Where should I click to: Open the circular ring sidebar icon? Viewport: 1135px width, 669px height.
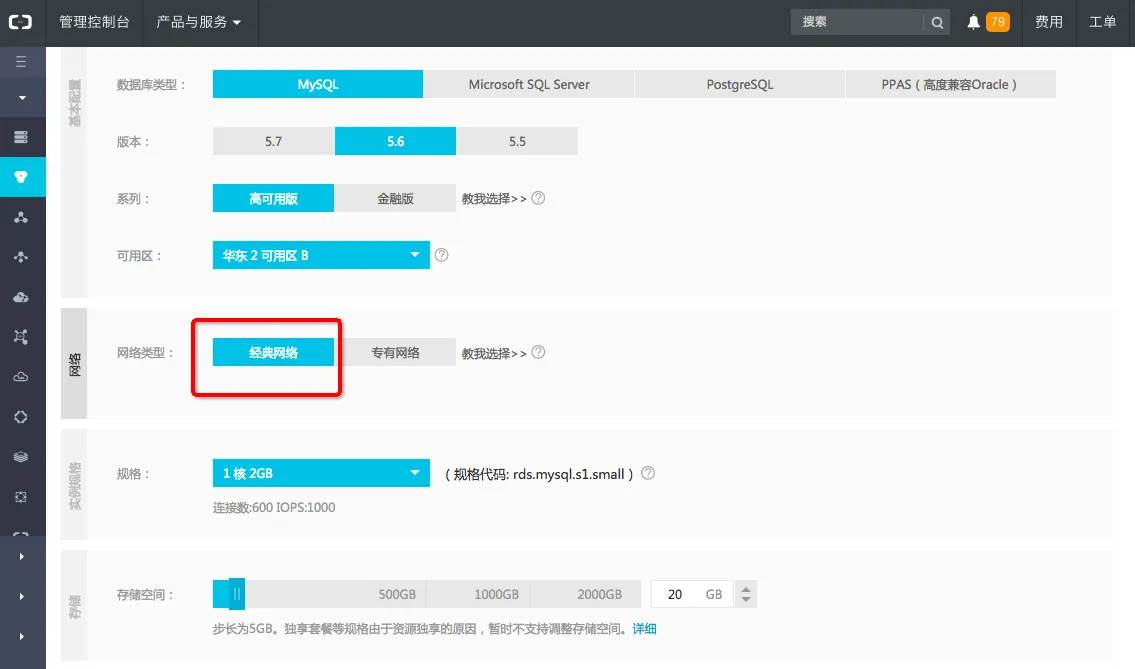[x=21, y=417]
